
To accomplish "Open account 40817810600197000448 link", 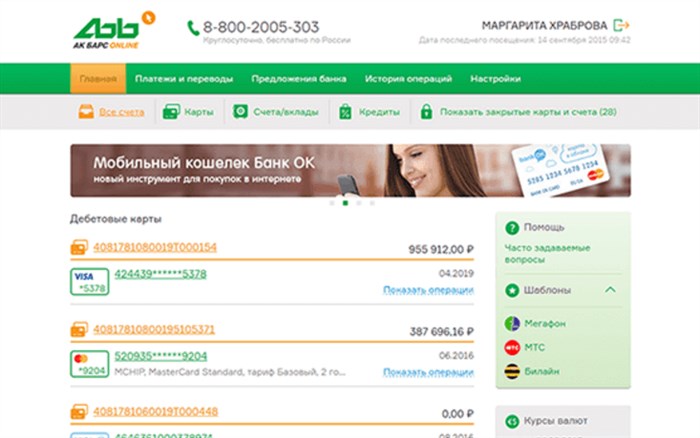I will (x=155, y=412).
